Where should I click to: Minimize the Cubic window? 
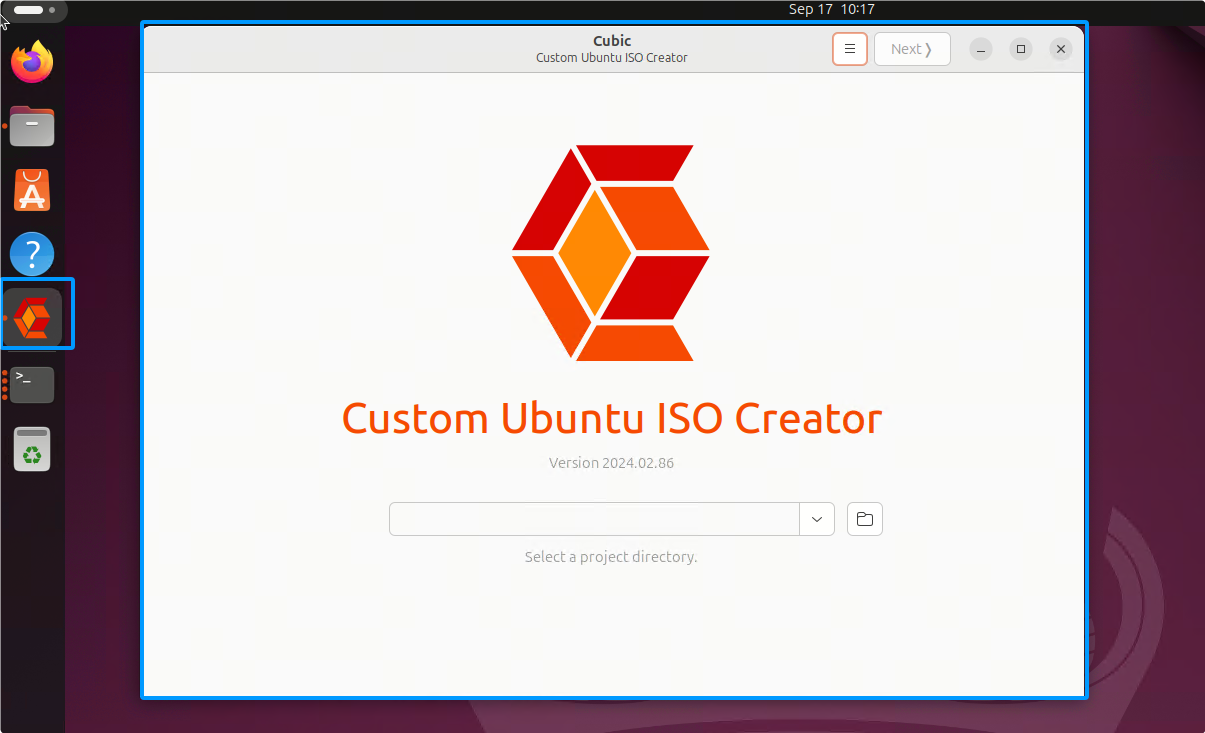981,49
